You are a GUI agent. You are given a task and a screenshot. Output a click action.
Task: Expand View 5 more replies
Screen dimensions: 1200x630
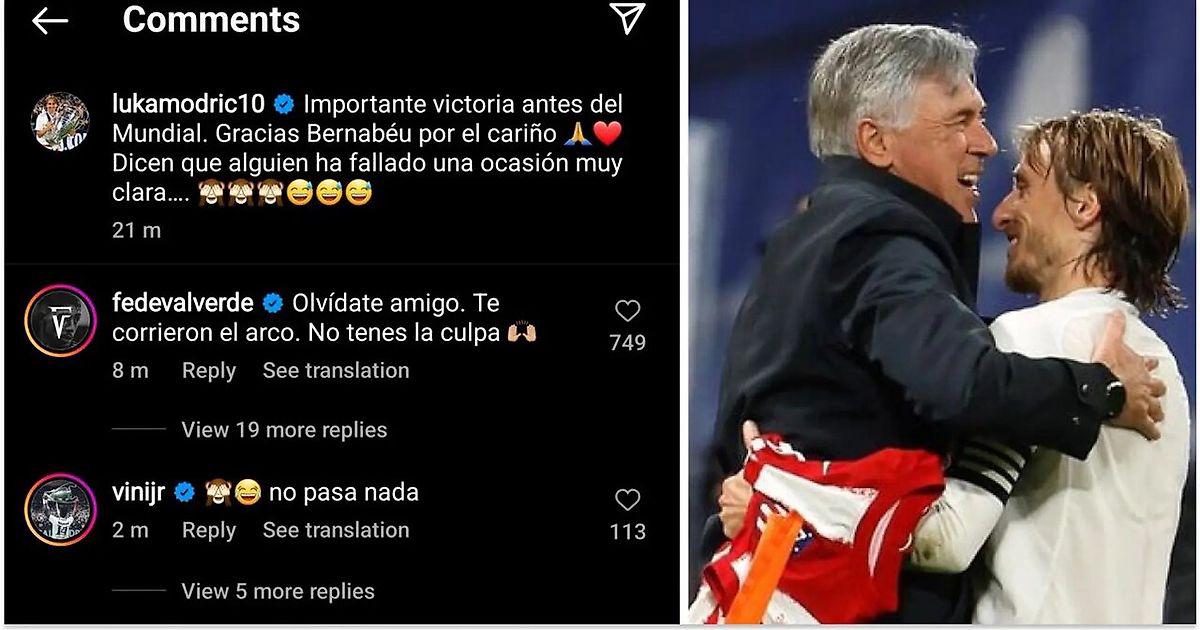tap(278, 591)
